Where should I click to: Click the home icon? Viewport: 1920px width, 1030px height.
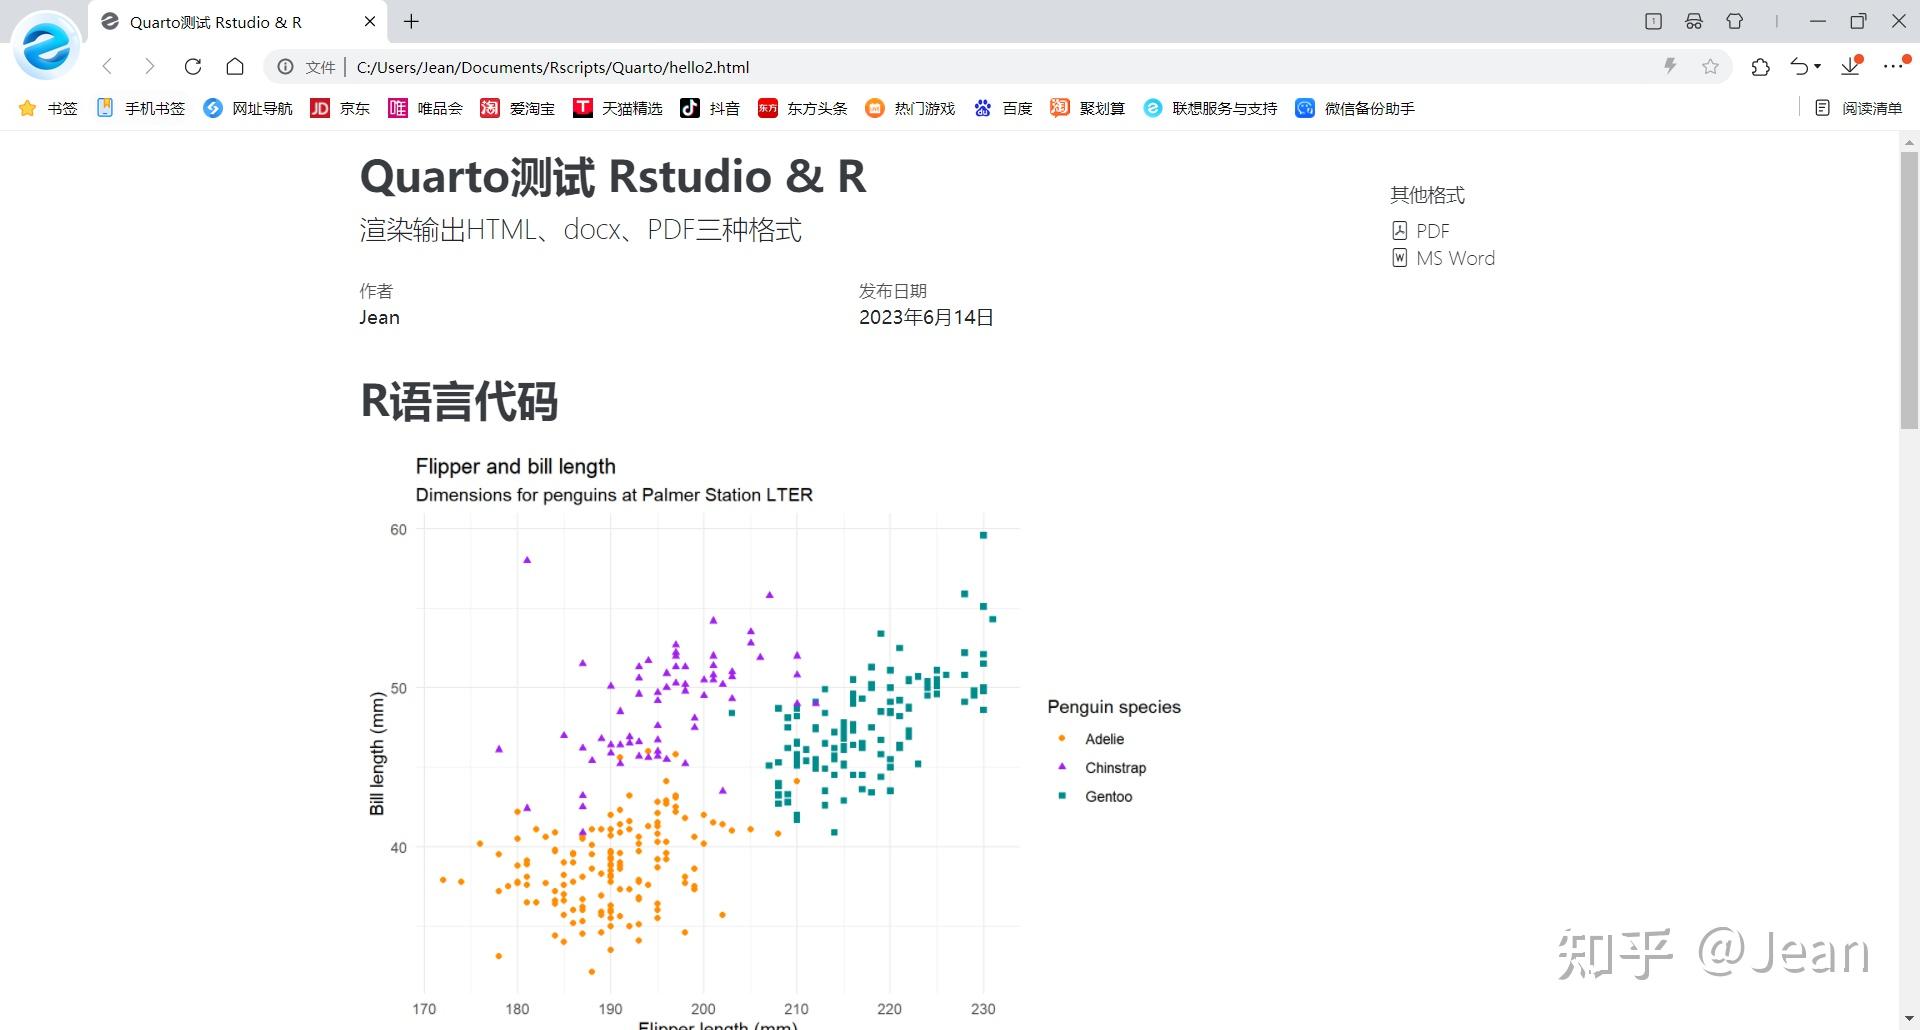tap(234, 67)
